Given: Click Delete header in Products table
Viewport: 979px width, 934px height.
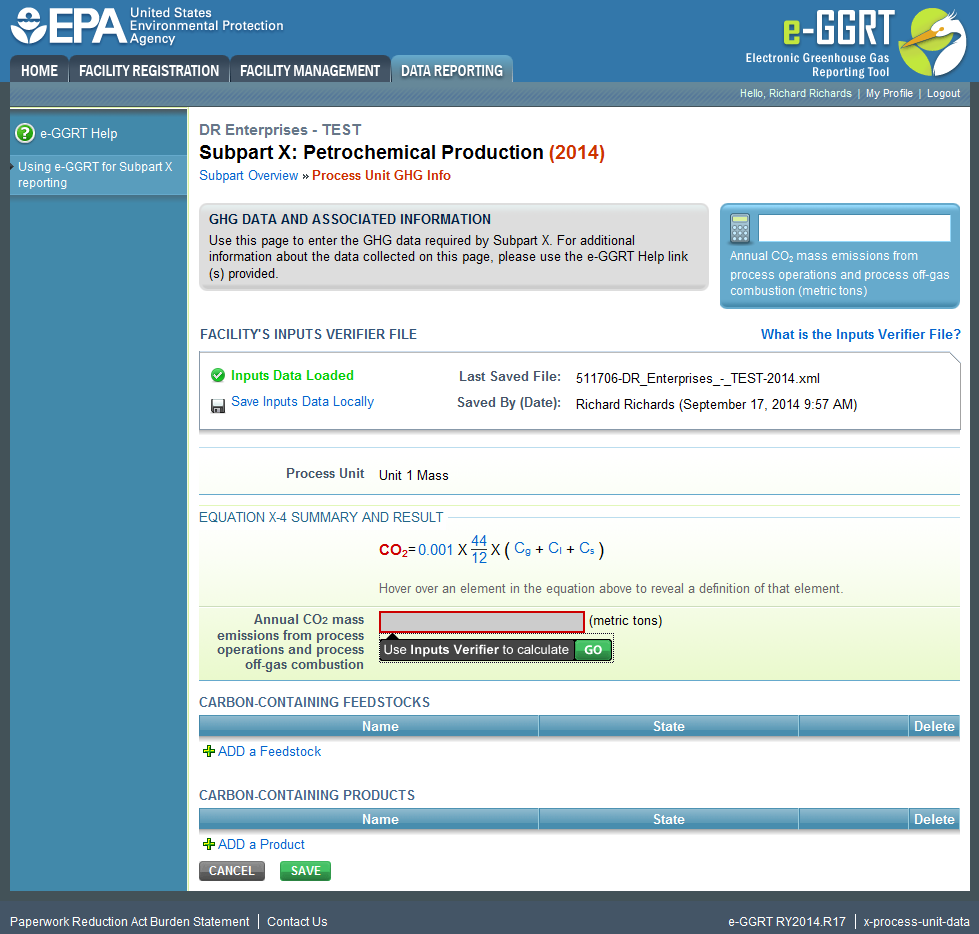Looking at the screenshot, I should 934,819.
